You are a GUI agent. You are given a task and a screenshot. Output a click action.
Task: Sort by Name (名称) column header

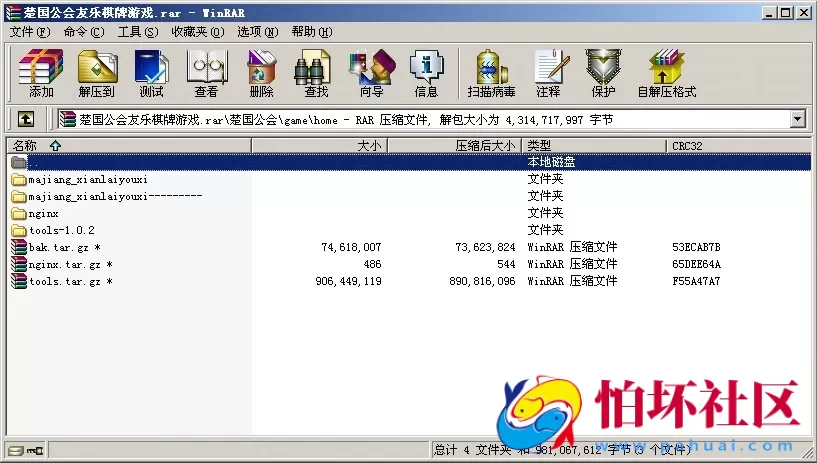point(129,146)
